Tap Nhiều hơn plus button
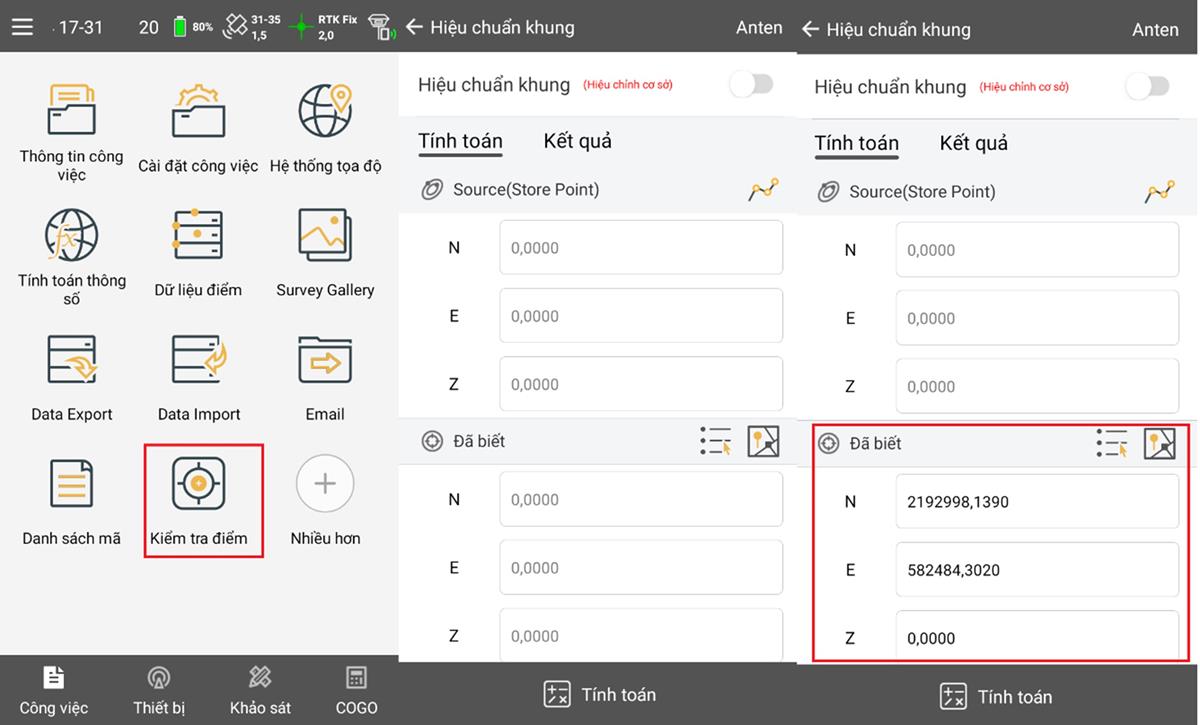 tap(325, 484)
